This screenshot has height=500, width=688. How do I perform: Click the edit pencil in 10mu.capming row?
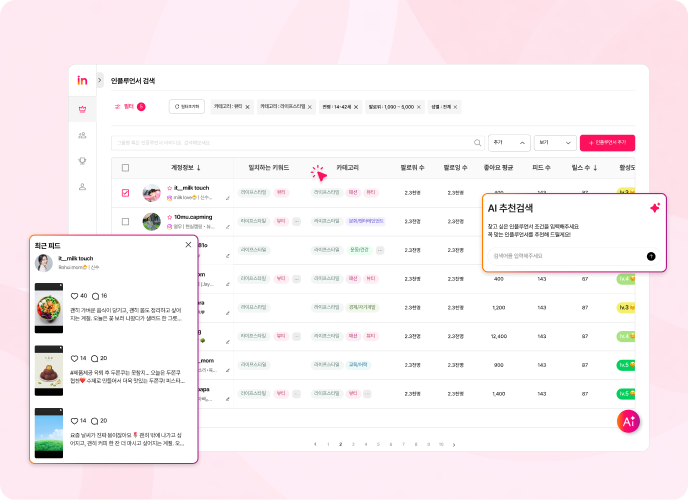228,227
